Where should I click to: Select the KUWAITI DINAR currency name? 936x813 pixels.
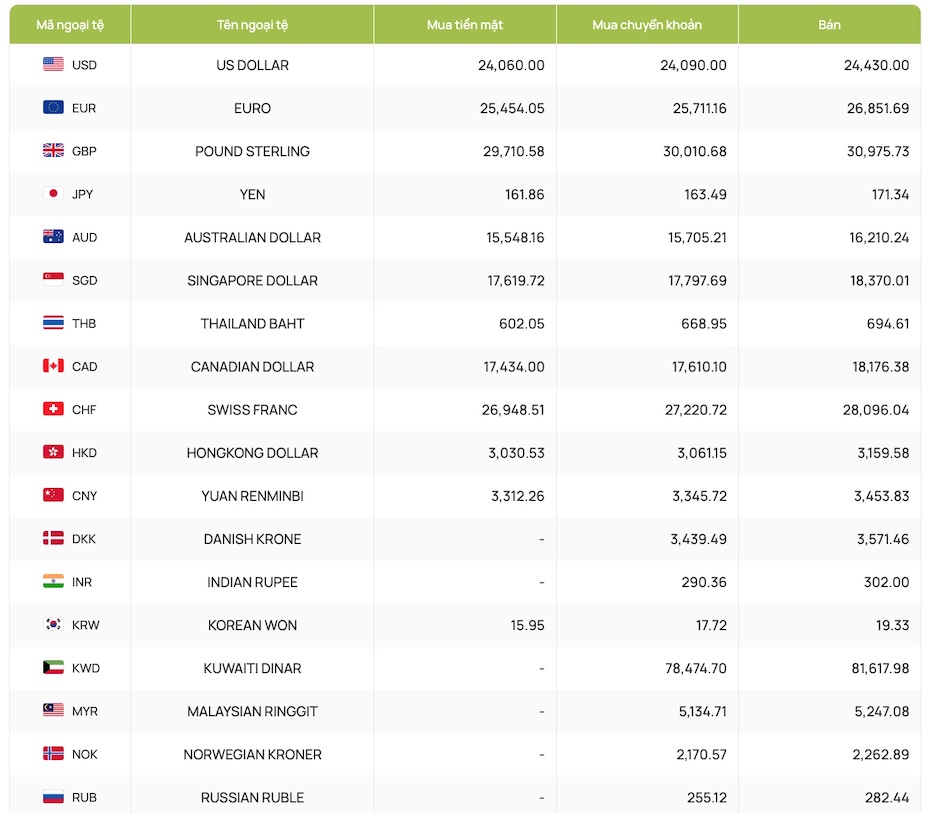(252, 668)
